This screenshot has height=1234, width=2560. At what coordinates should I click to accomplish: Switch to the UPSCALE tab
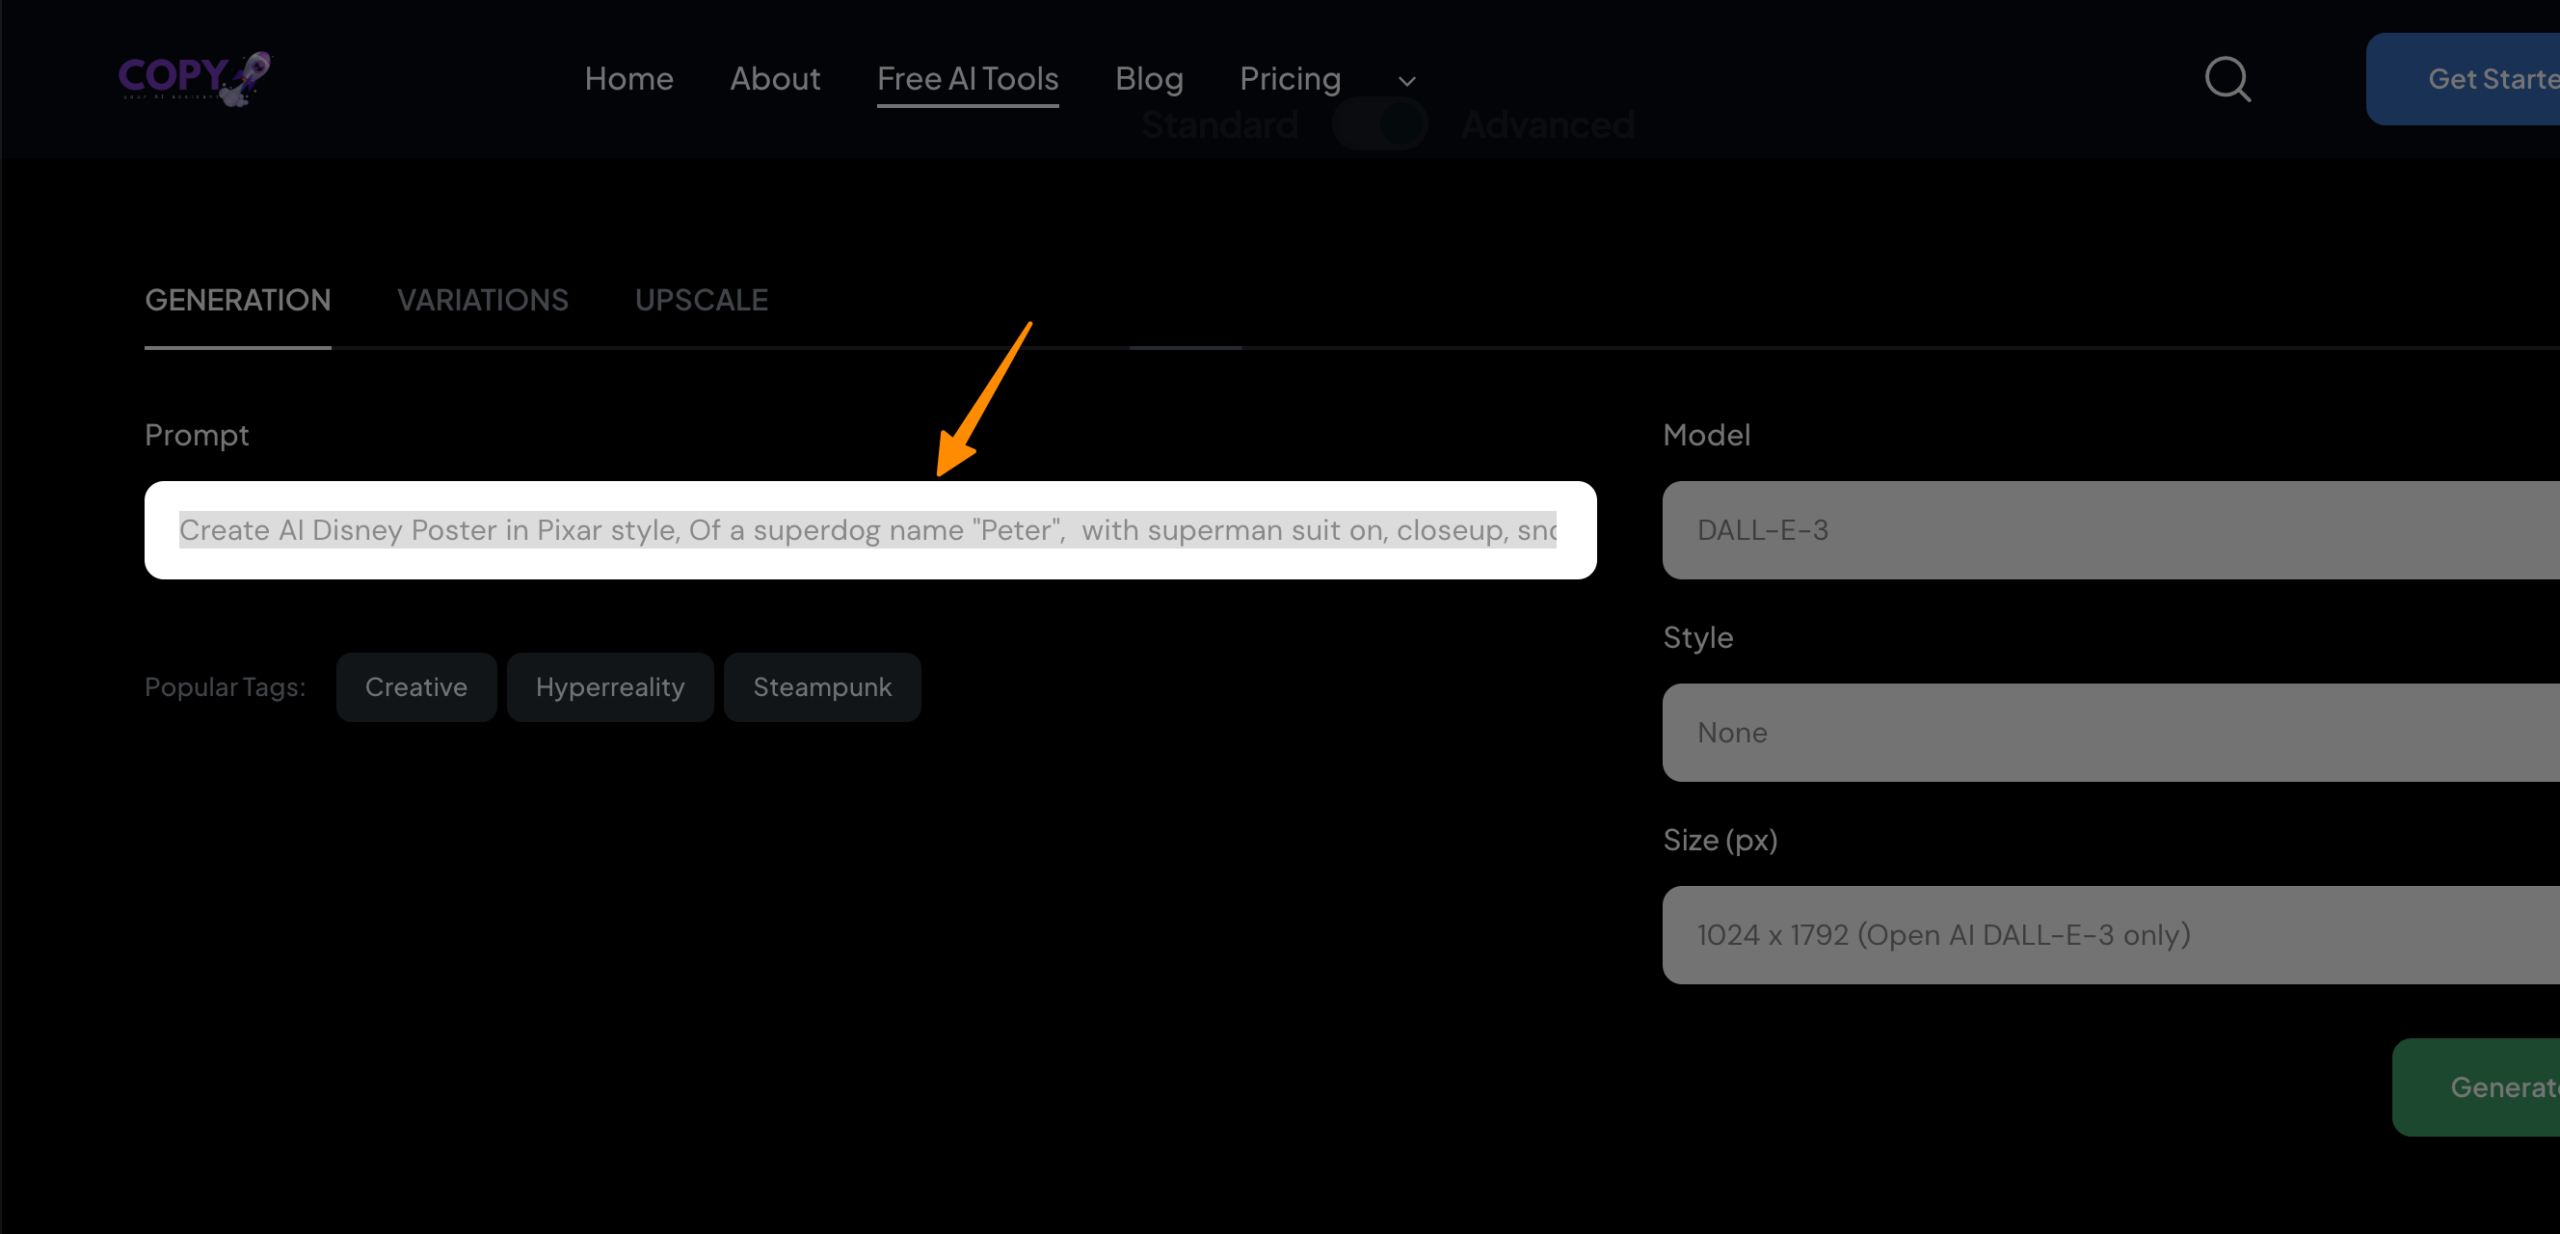coord(701,300)
